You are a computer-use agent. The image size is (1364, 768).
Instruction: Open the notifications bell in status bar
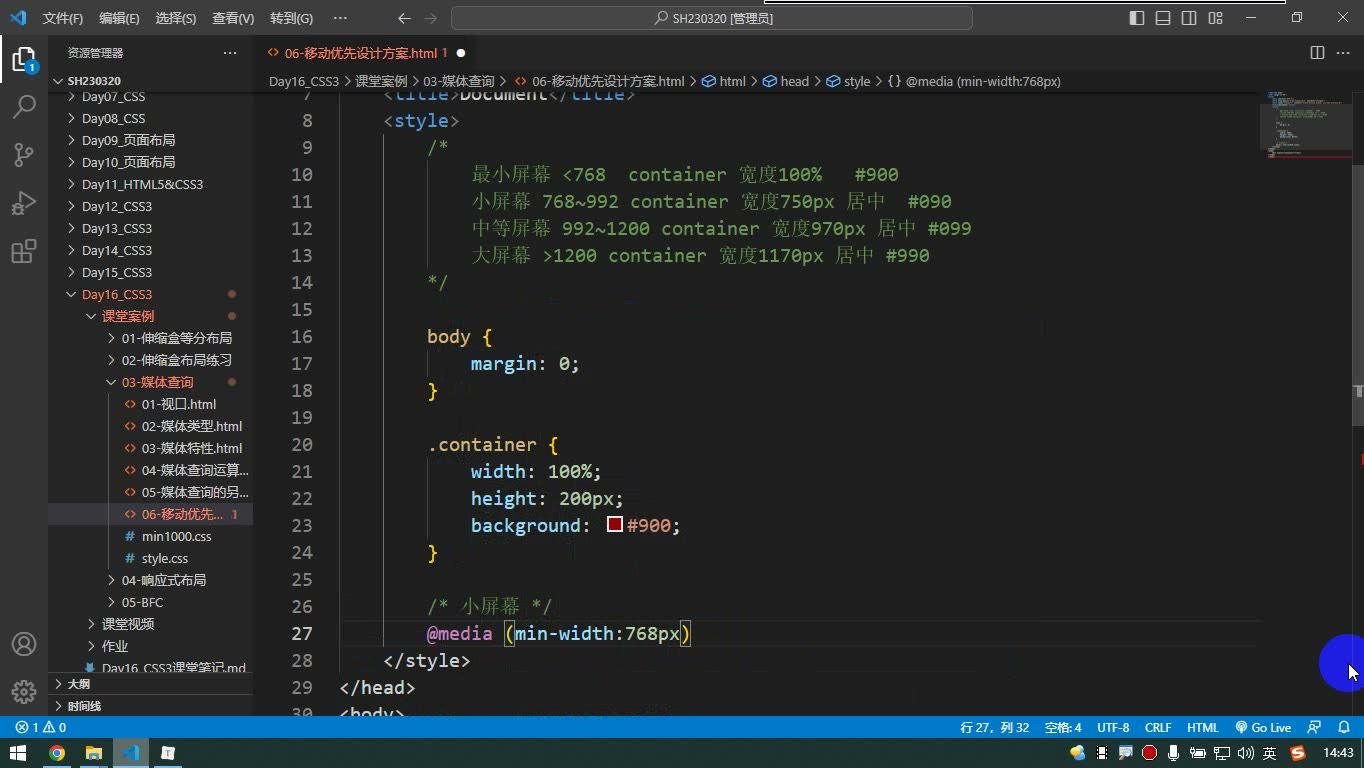point(1344,728)
